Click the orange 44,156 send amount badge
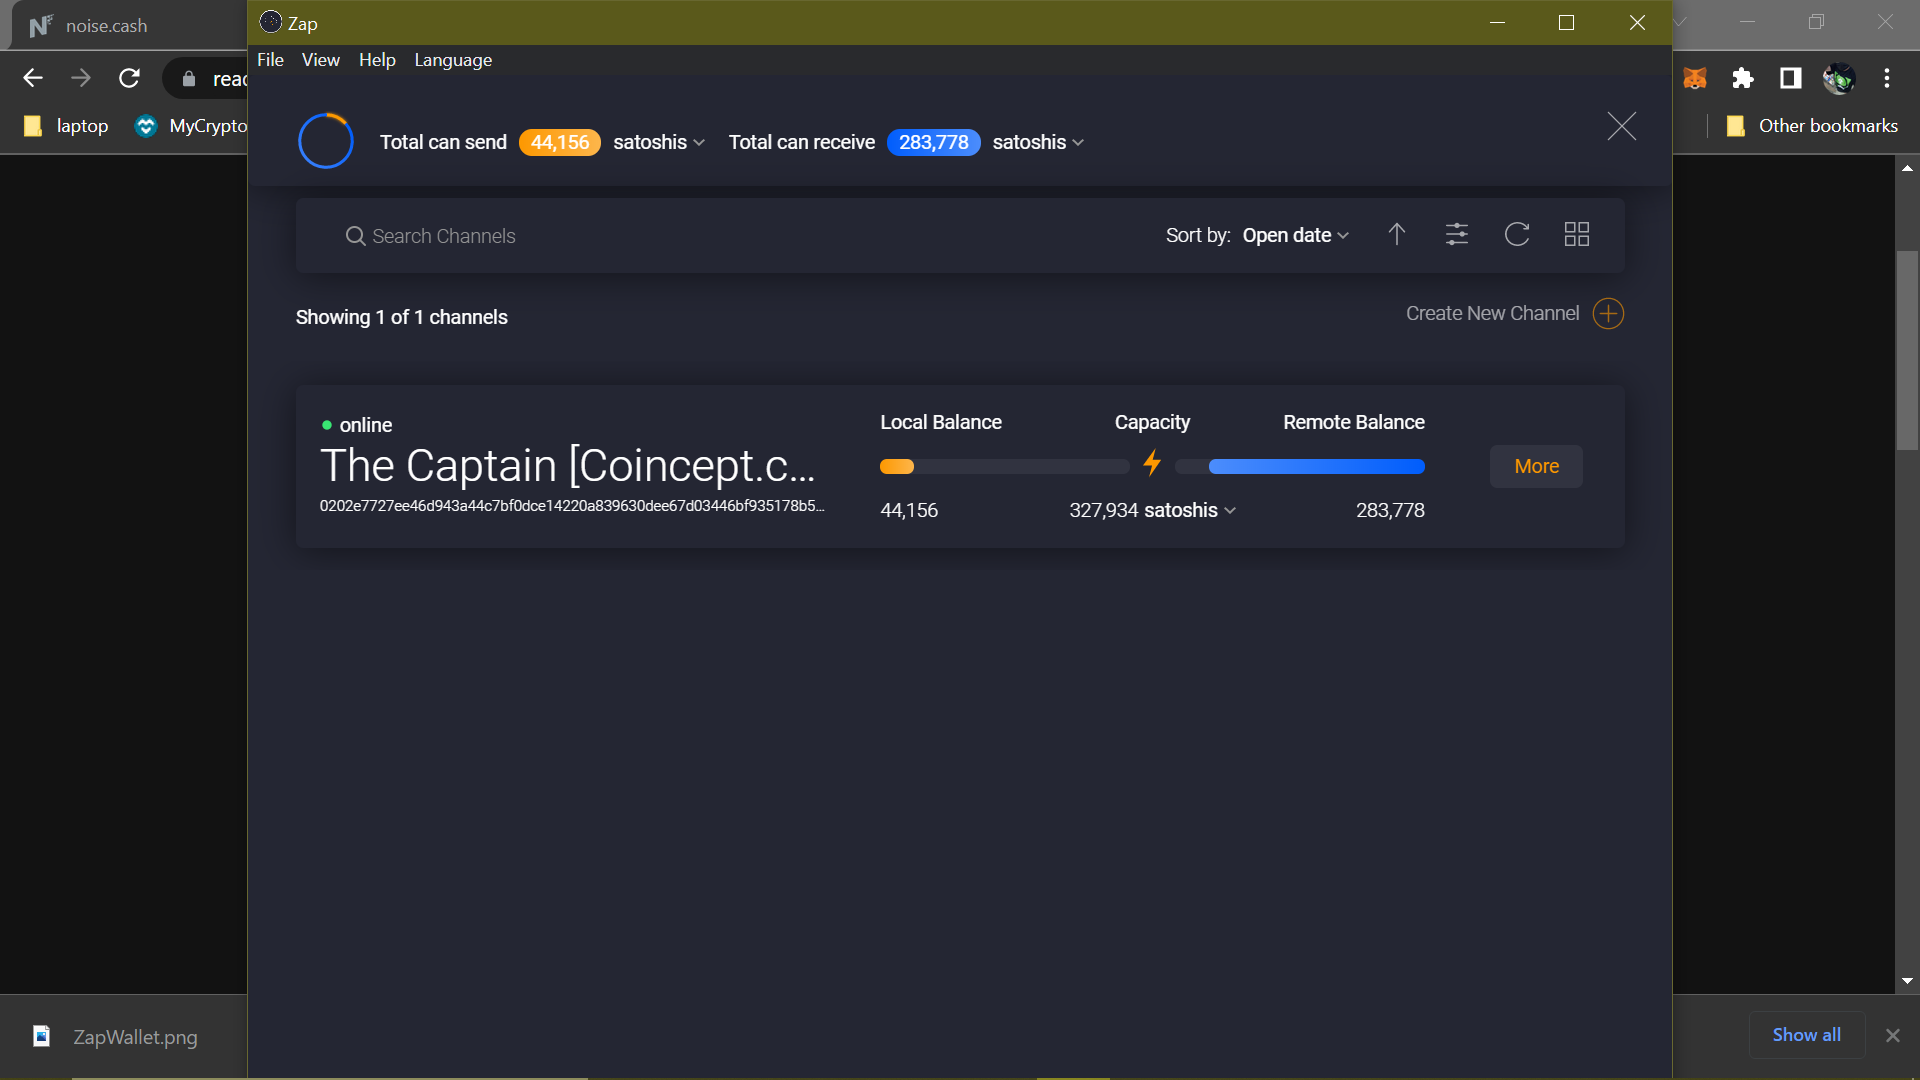This screenshot has height=1080, width=1920. coord(560,142)
